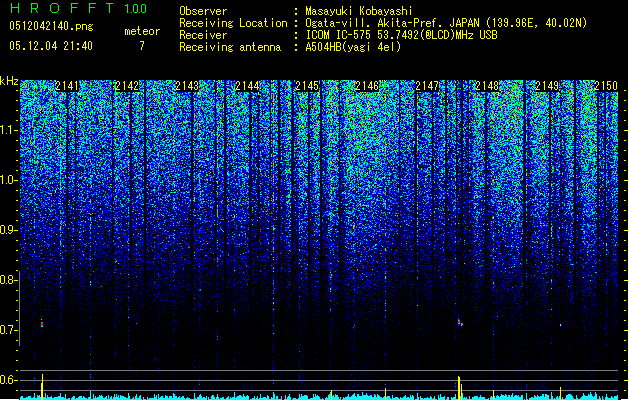This screenshot has height=400, width=629.
Task: Click the "Receiving antenna" label
Action: pyautogui.click(x=230, y=47)
